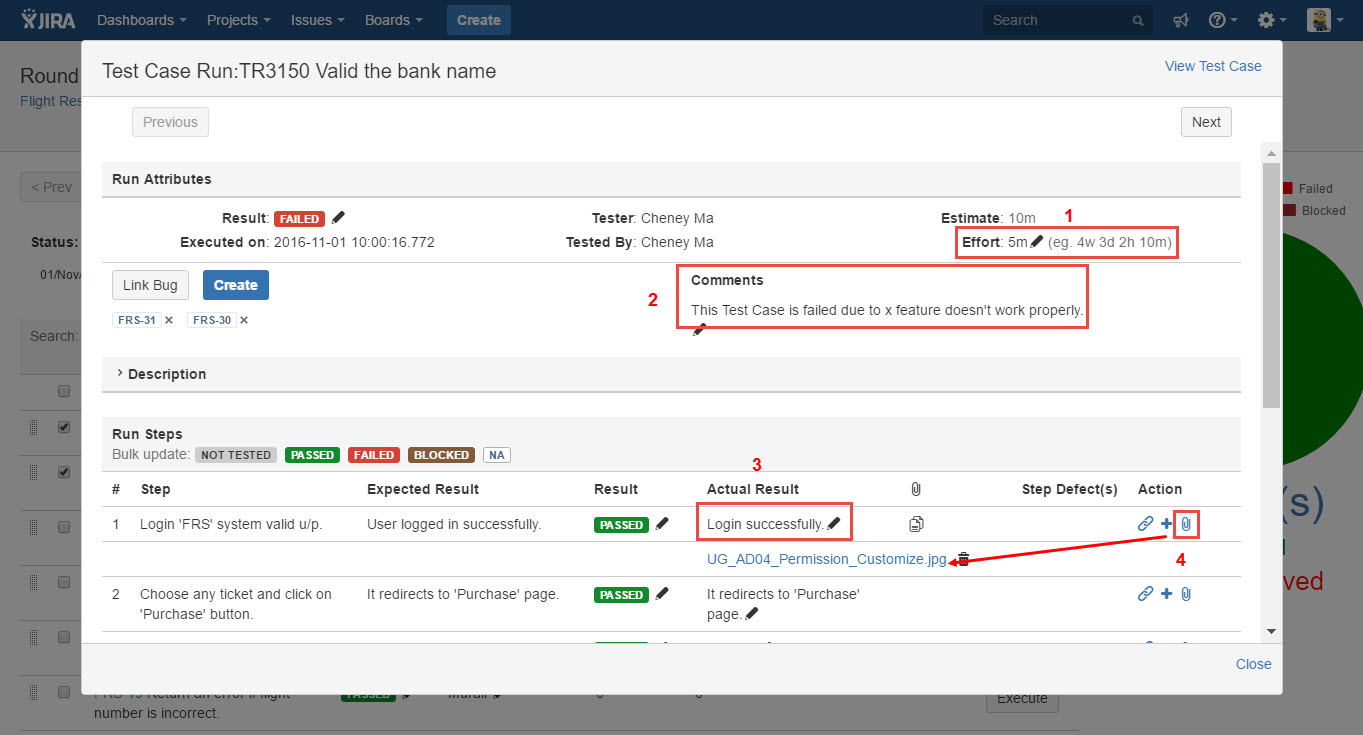This screenshot has width=1363, height=735.
Task: Click Executed on 2016-11-01 timestamp
Action: pos(355,242)
